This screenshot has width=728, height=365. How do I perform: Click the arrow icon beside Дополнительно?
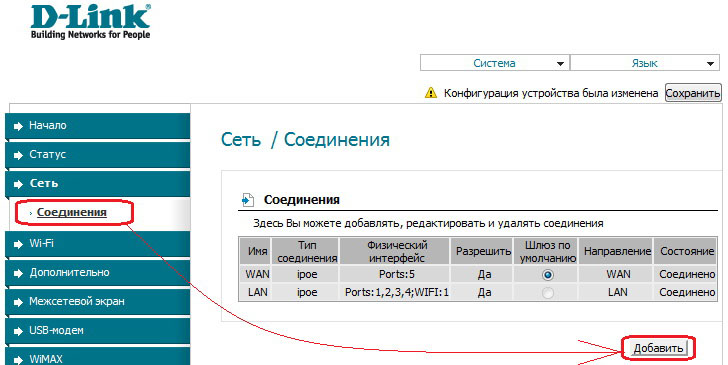pyautogui.click(x=18, y=273)
